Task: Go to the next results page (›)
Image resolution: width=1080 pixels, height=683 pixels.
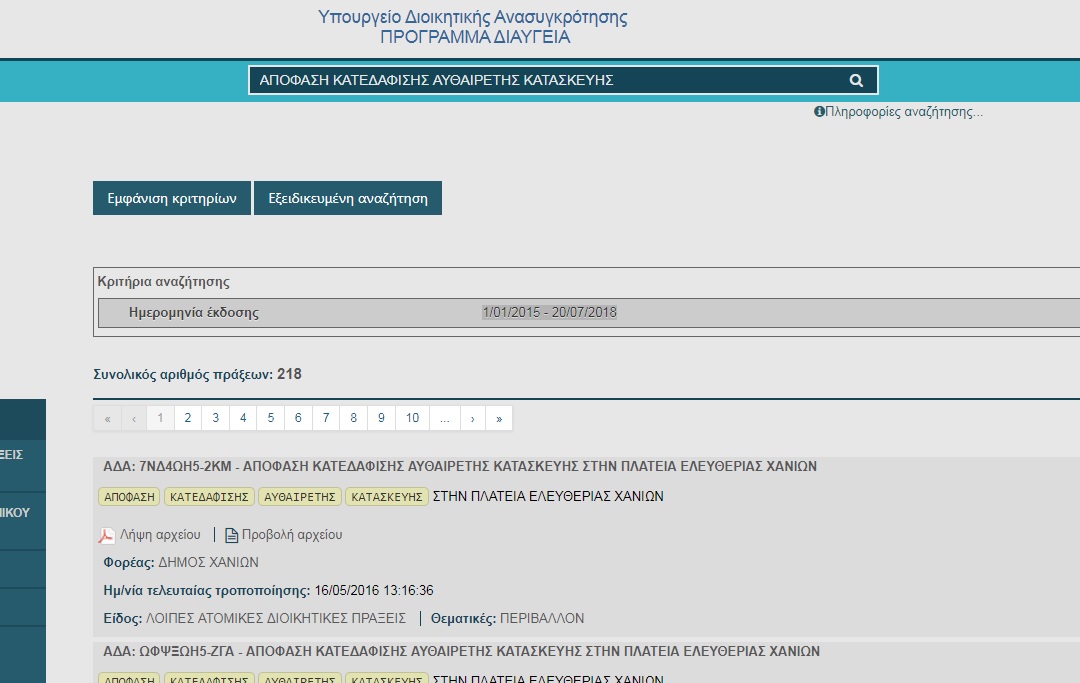Action: (472, 418)
